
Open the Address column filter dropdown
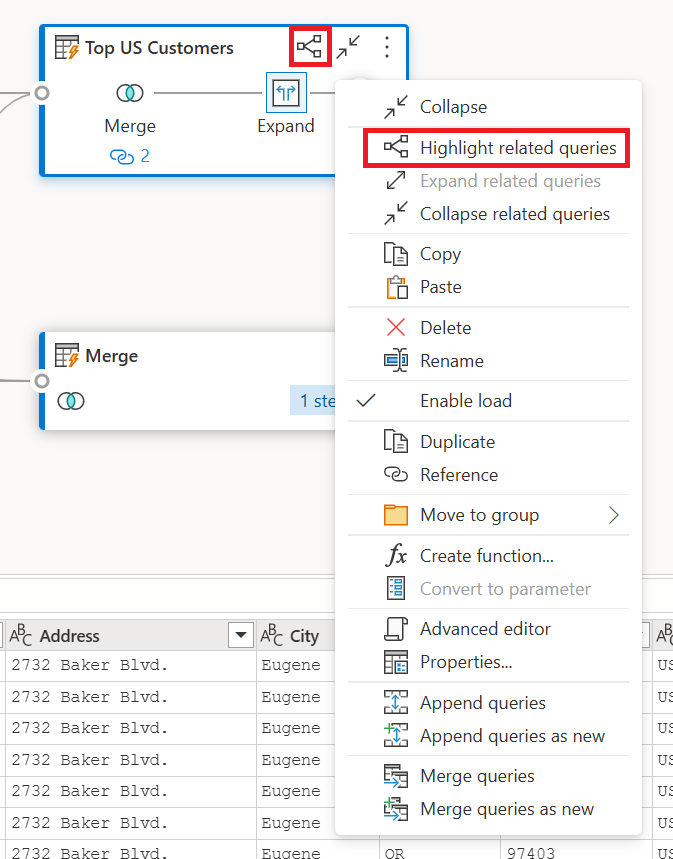pyautogui.click(x=241, y=635)
